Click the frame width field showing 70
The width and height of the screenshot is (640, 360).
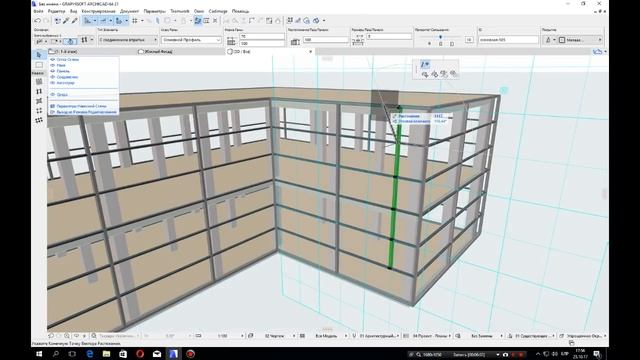(262, 37)
